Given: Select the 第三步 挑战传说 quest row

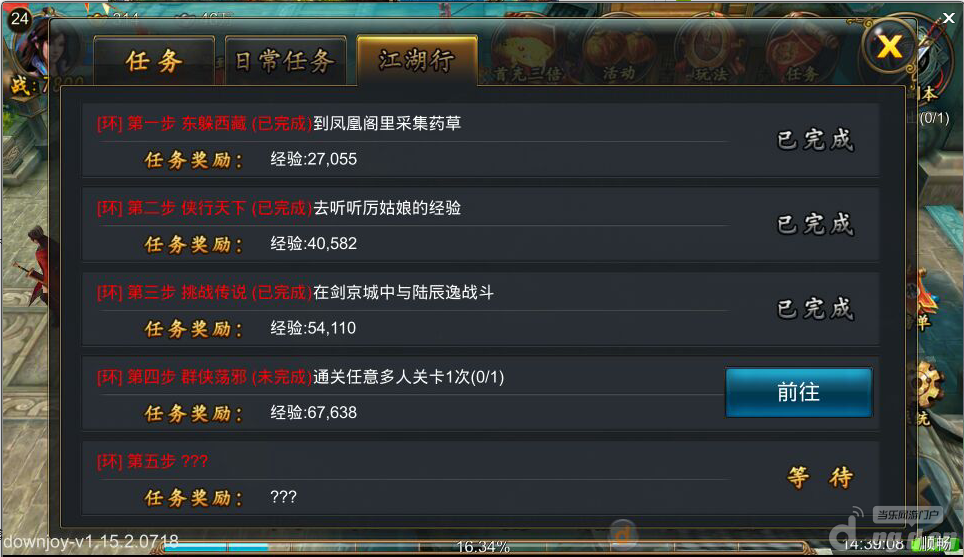Looking at the screenshot, I should (x=480, y=310).
